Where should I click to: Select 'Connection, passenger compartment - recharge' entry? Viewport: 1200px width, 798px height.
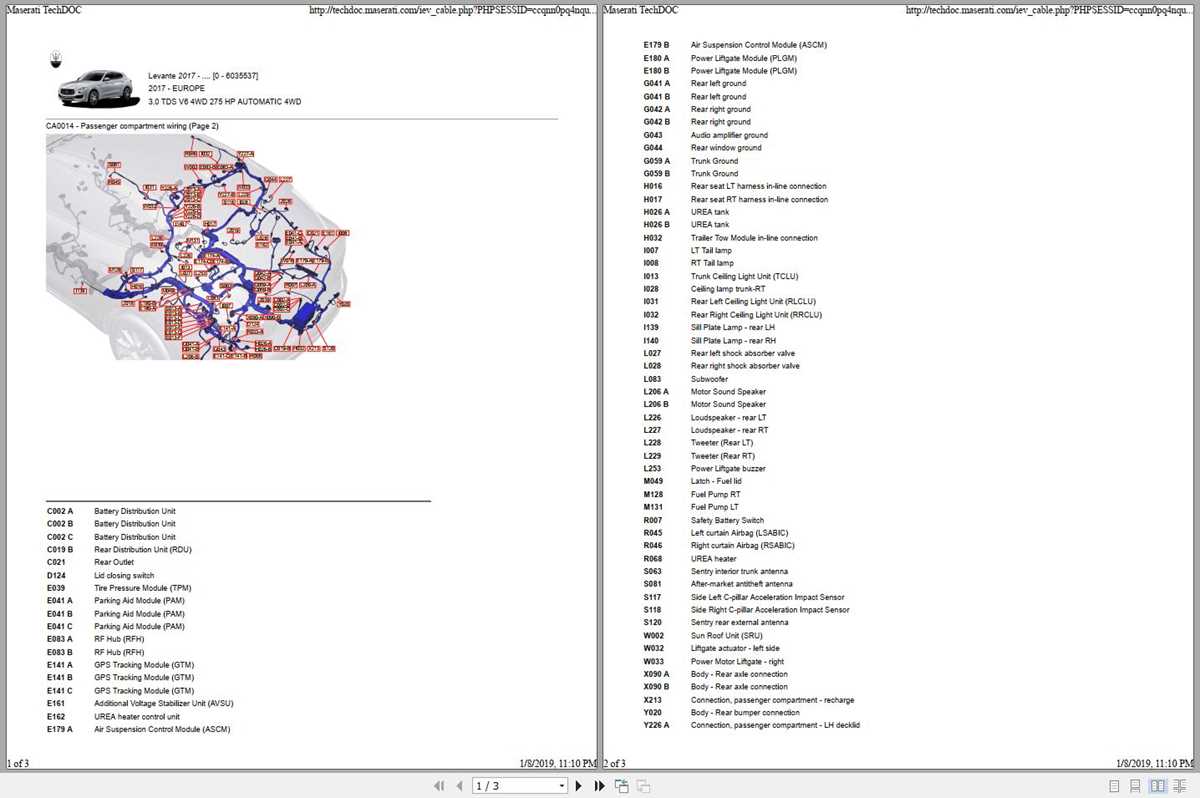click(x=772, y=700)
